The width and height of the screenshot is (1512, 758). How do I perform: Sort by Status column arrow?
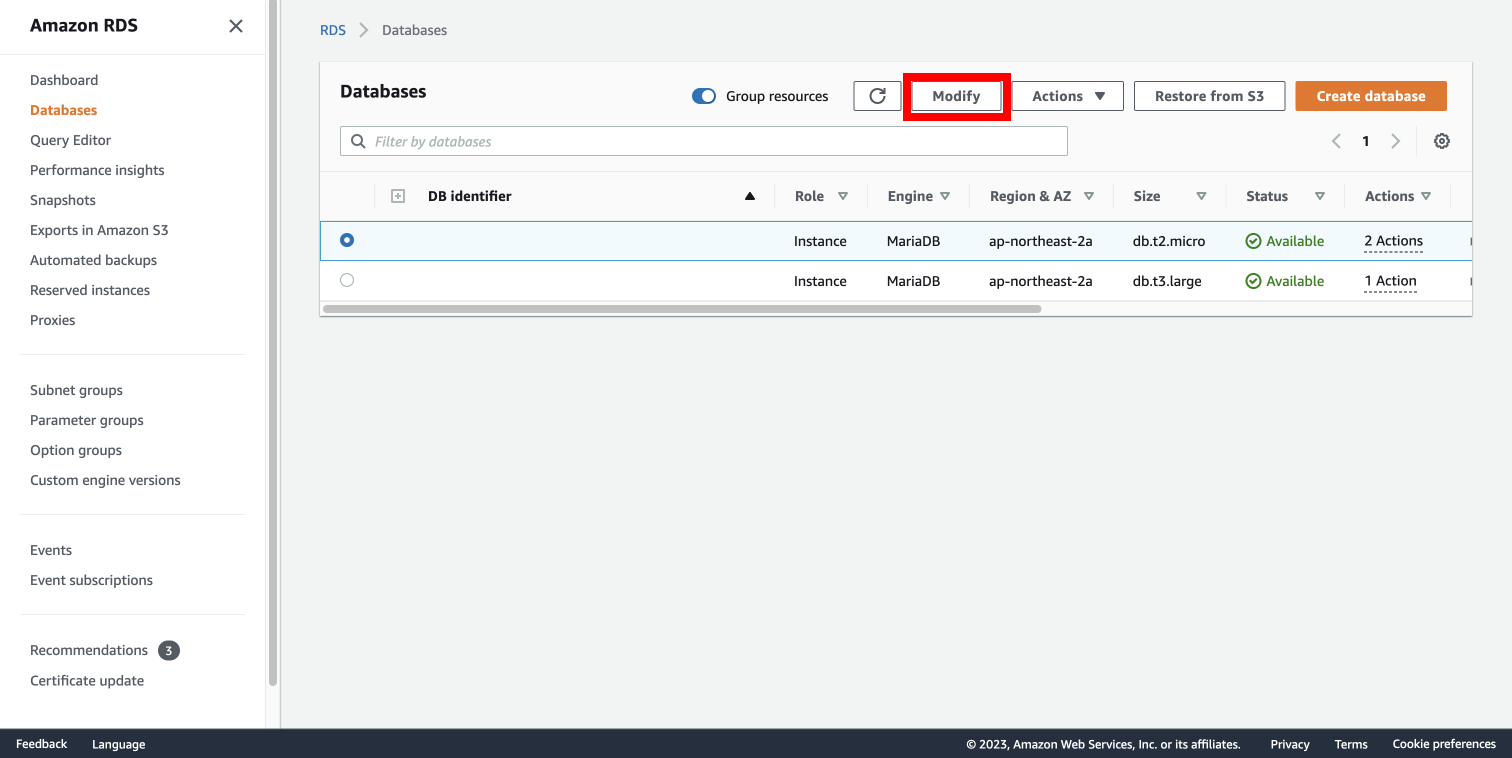point(1320,196)
